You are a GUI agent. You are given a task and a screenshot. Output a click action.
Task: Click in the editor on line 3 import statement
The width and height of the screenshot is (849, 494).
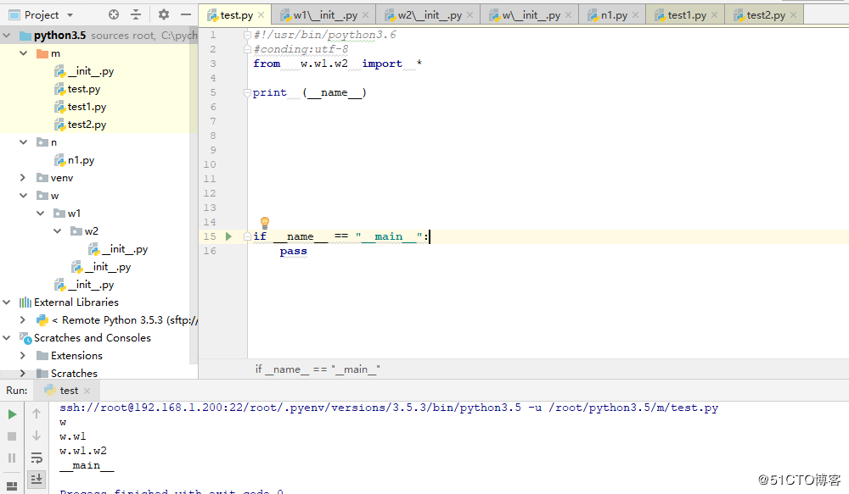tap(337, 64)
